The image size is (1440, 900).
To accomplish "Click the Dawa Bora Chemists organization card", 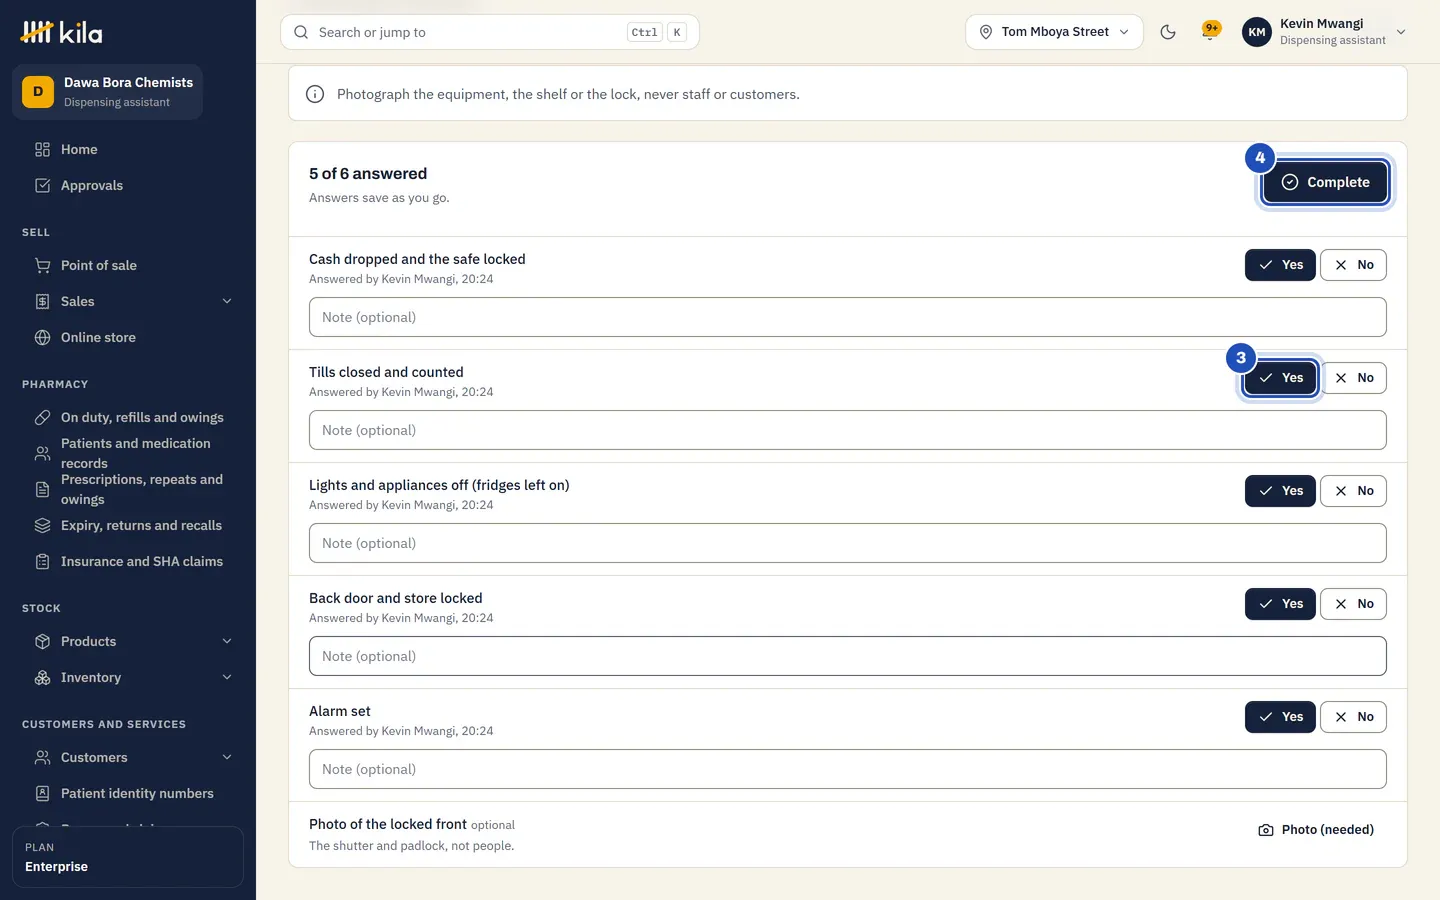I will click(108, 92).
